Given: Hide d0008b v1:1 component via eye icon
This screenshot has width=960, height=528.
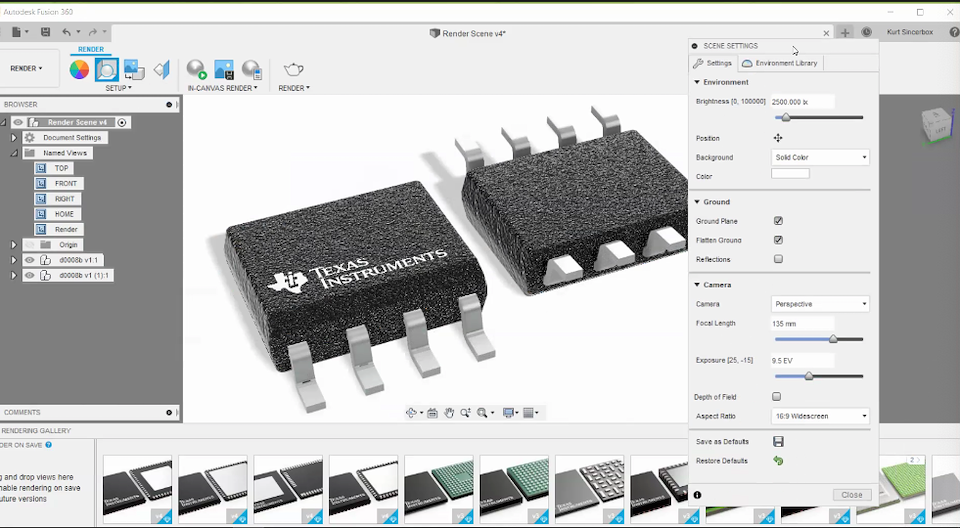Looking at the screenshot, I should click(x=30, y=260).
